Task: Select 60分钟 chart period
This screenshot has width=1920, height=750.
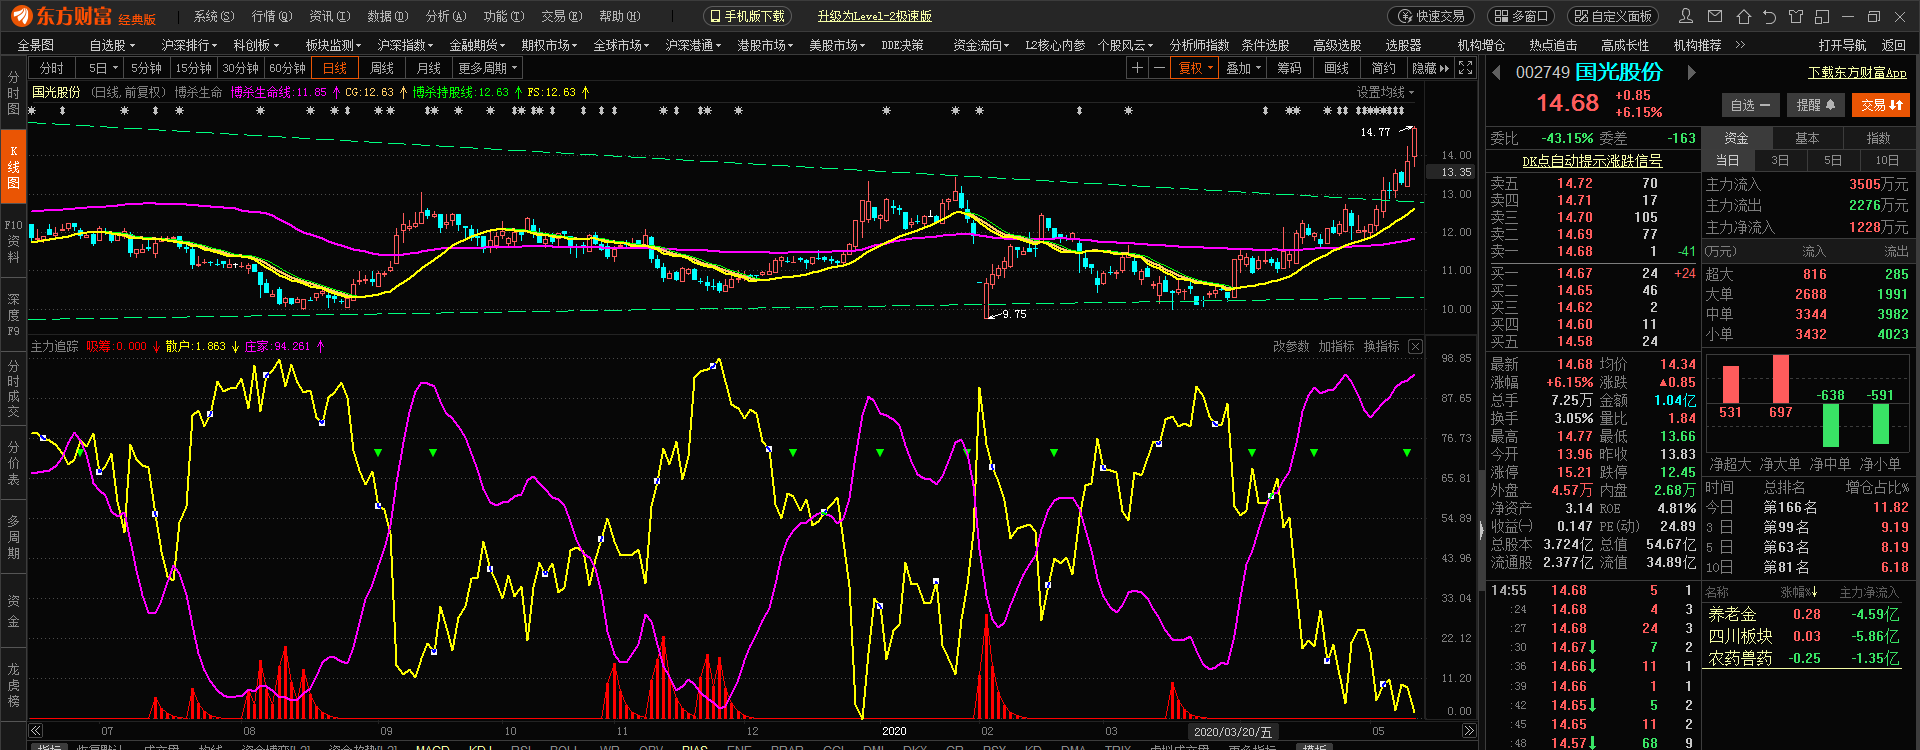Action: click(287, 68)
